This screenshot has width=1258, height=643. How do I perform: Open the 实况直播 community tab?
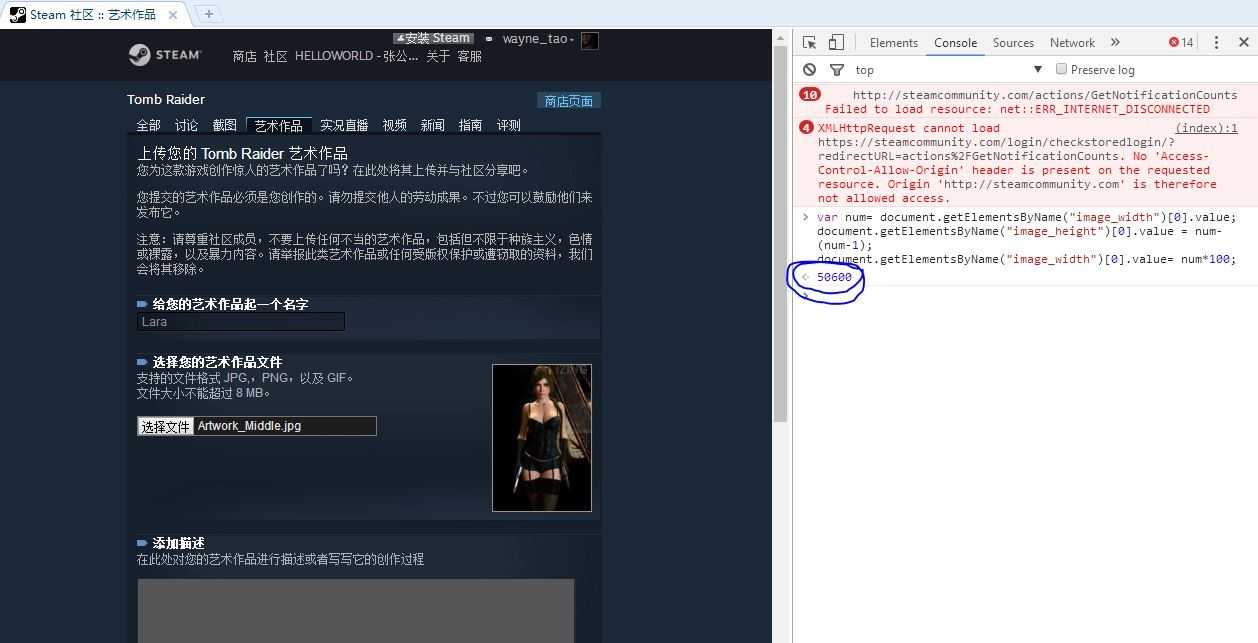[344, 125]
